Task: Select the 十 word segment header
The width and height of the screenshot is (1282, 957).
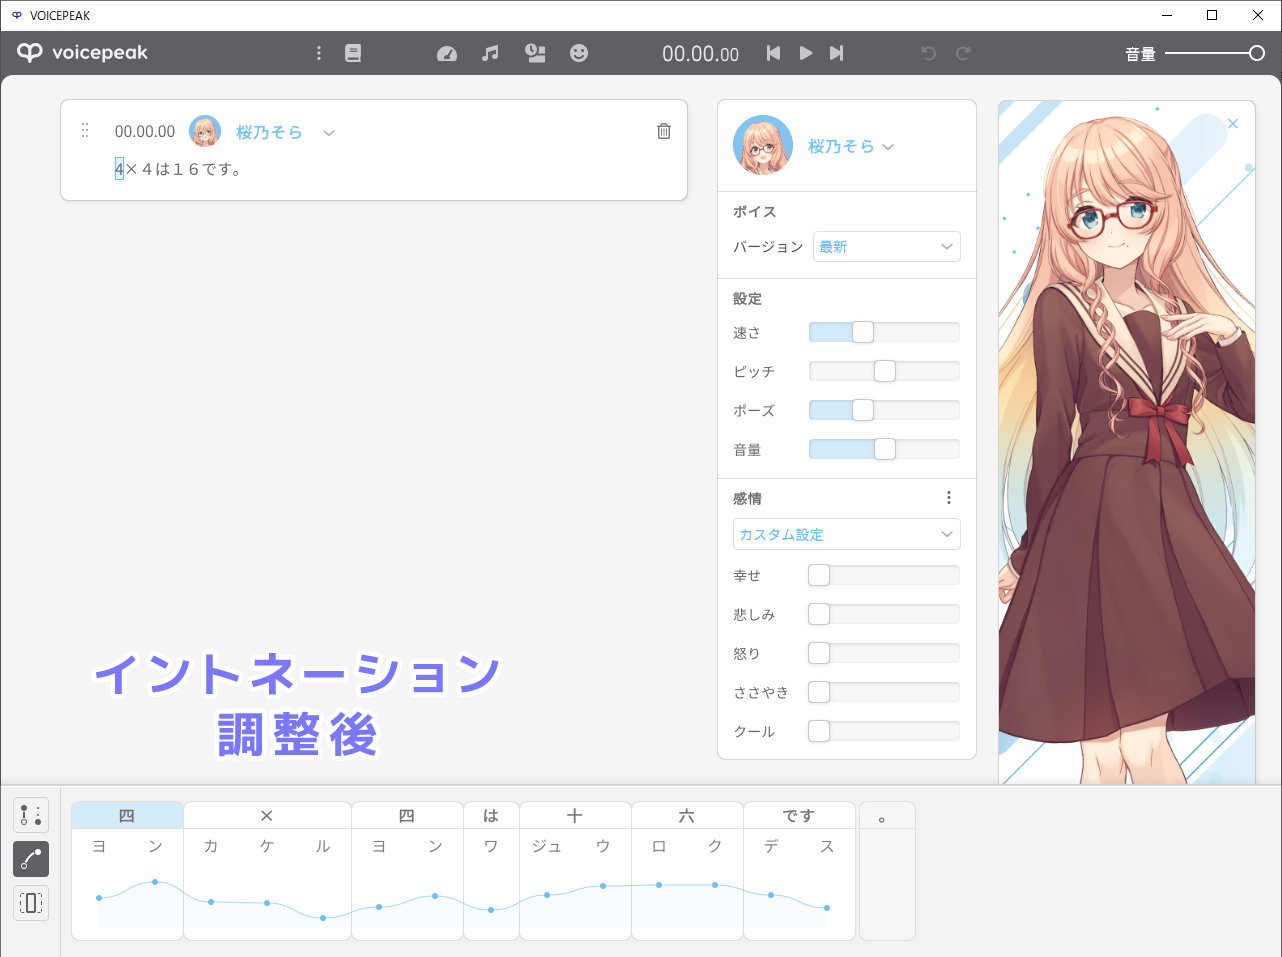Action: (x=575, y=815)
